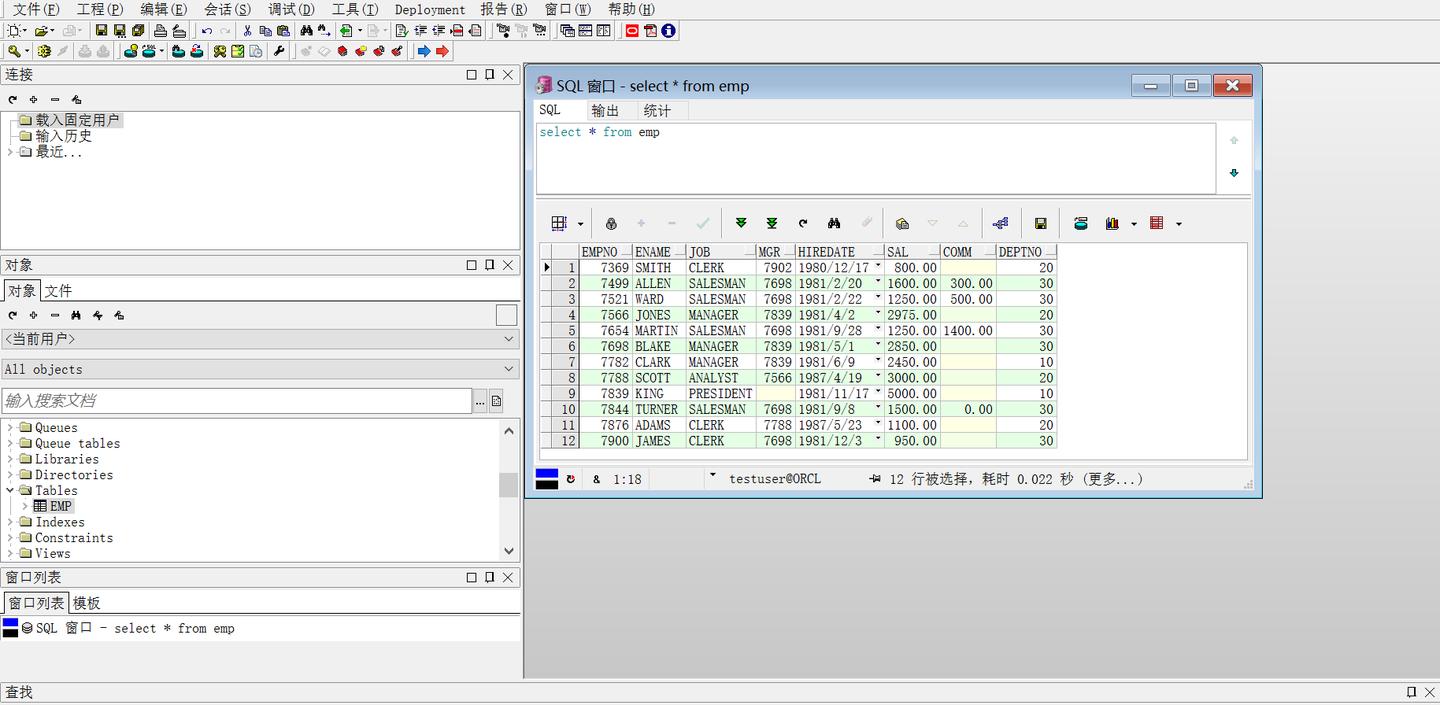Click the object tree vertical scrollbar down arrow

tap(509, 551)
